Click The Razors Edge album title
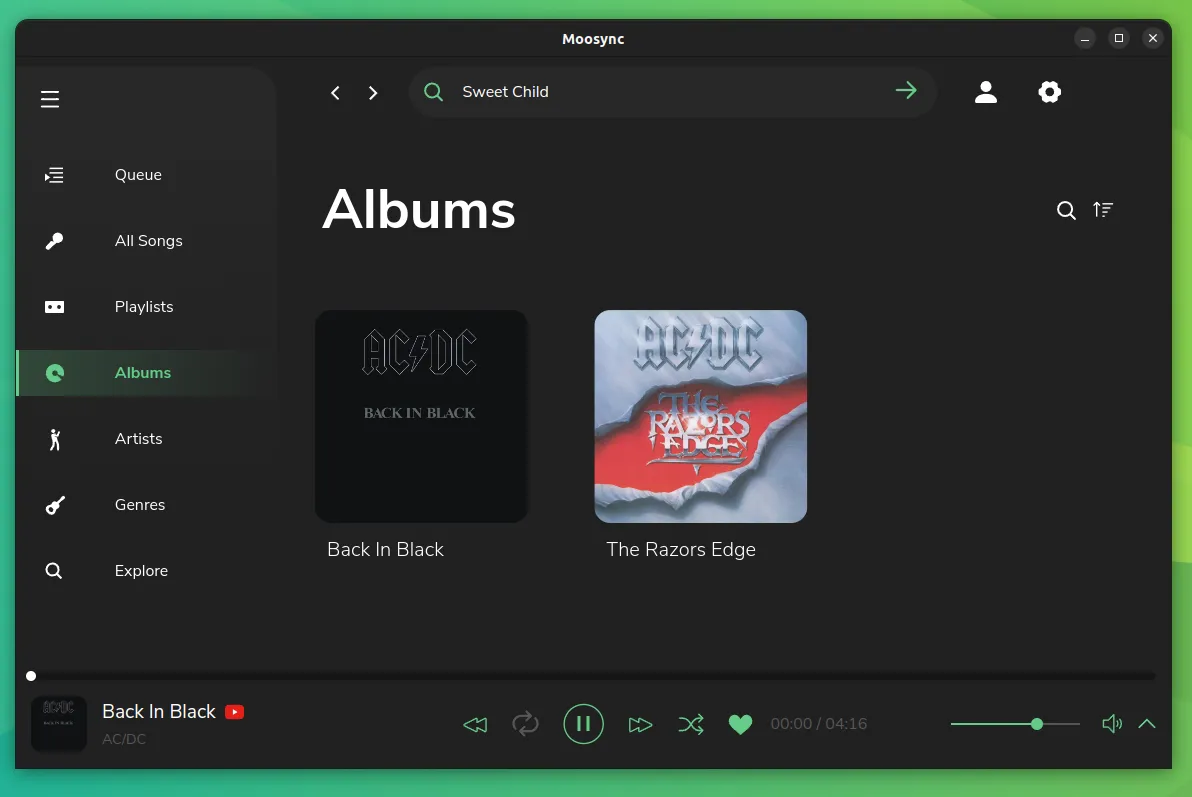Image resolution: width=1192 pixels, height=797 pixels. pos(681,550)
